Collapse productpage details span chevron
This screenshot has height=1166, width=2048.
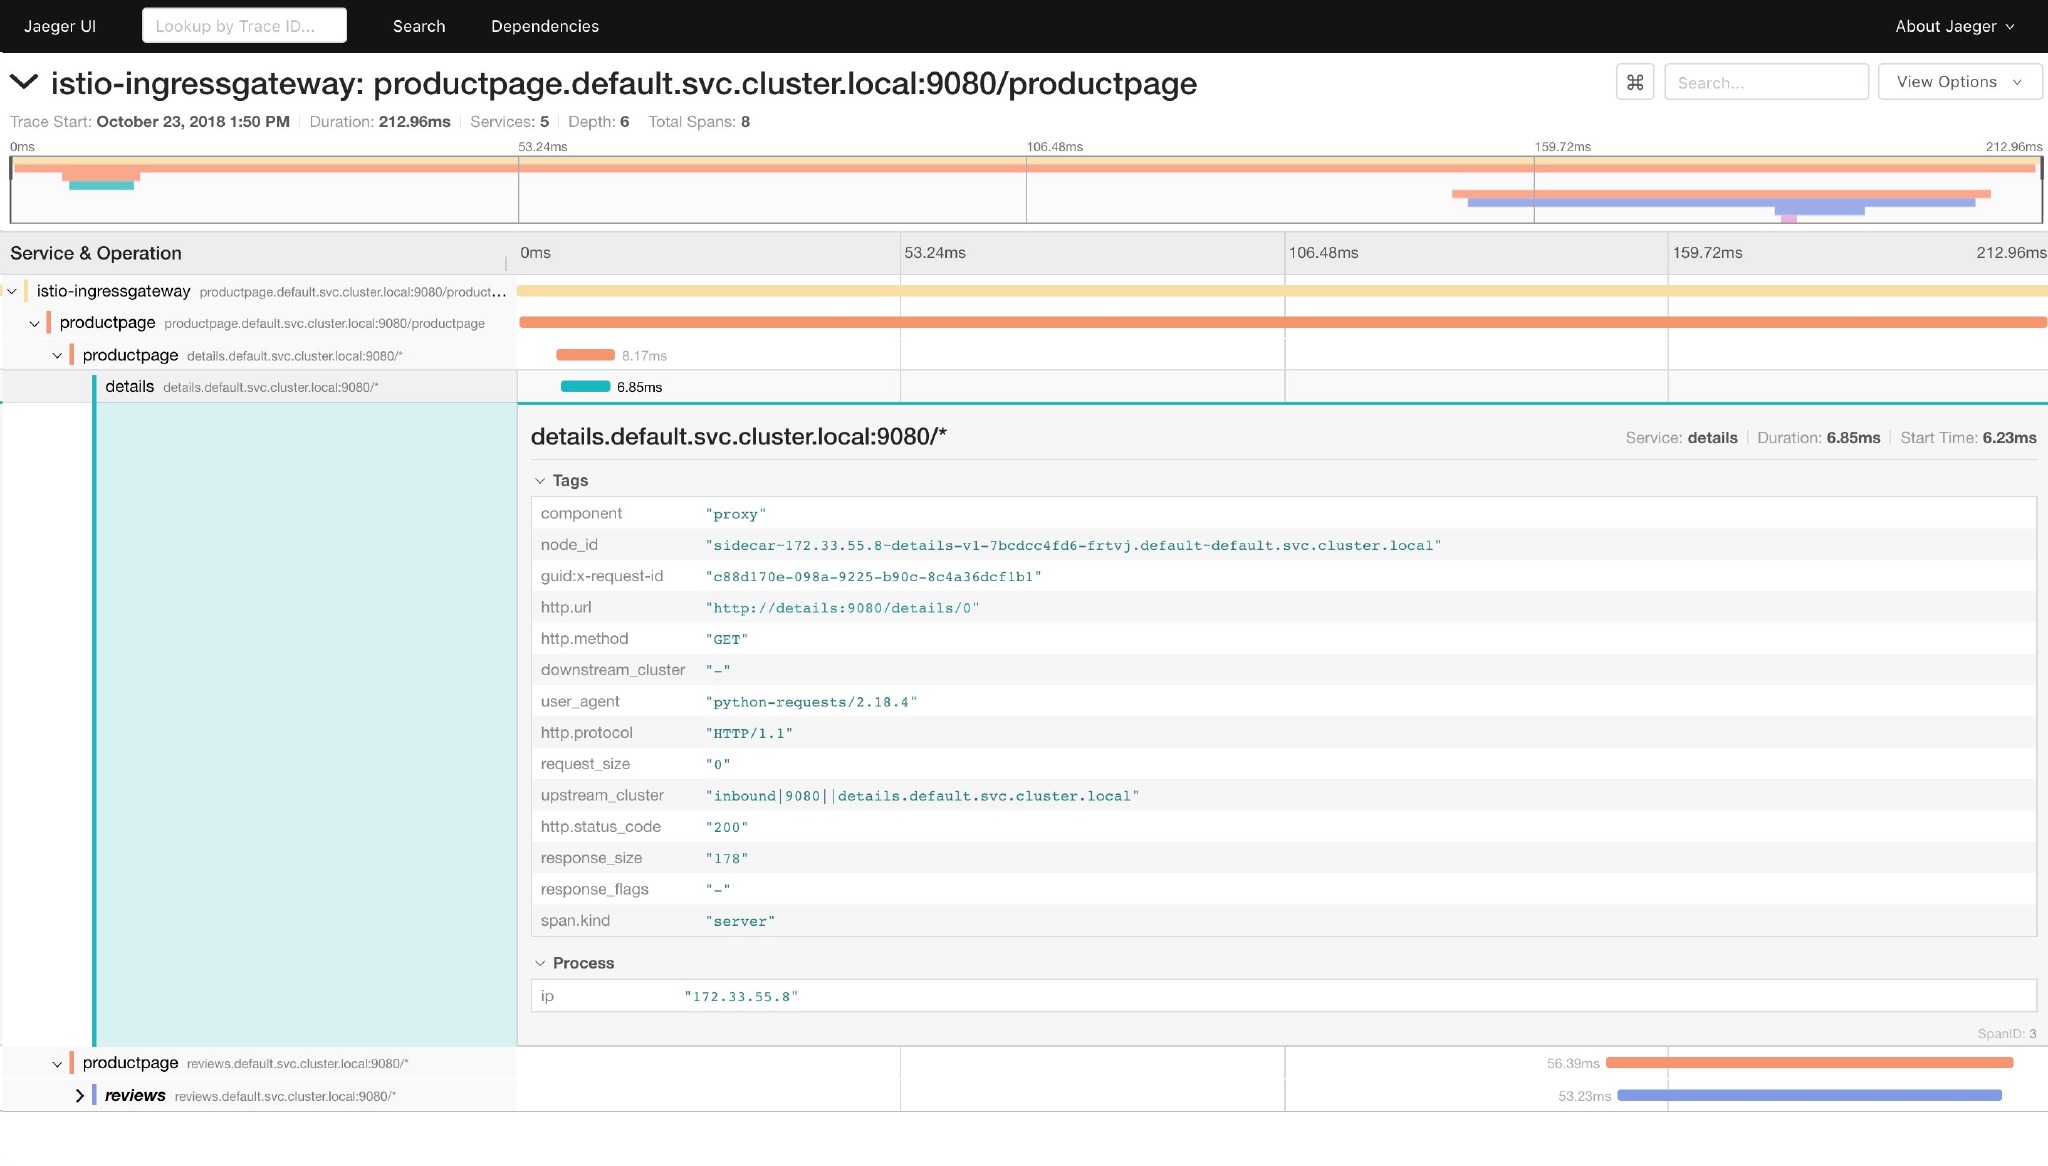pyautogui.click(x=57, y=355)
